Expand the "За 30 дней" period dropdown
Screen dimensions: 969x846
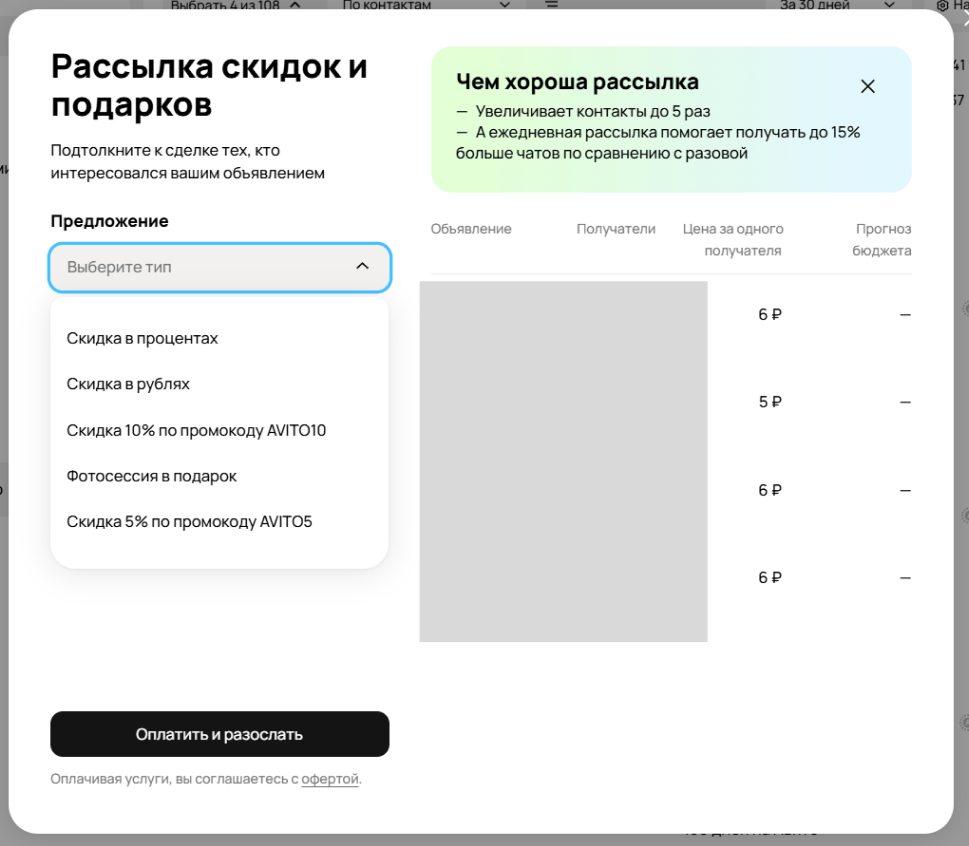click(836, 5)
